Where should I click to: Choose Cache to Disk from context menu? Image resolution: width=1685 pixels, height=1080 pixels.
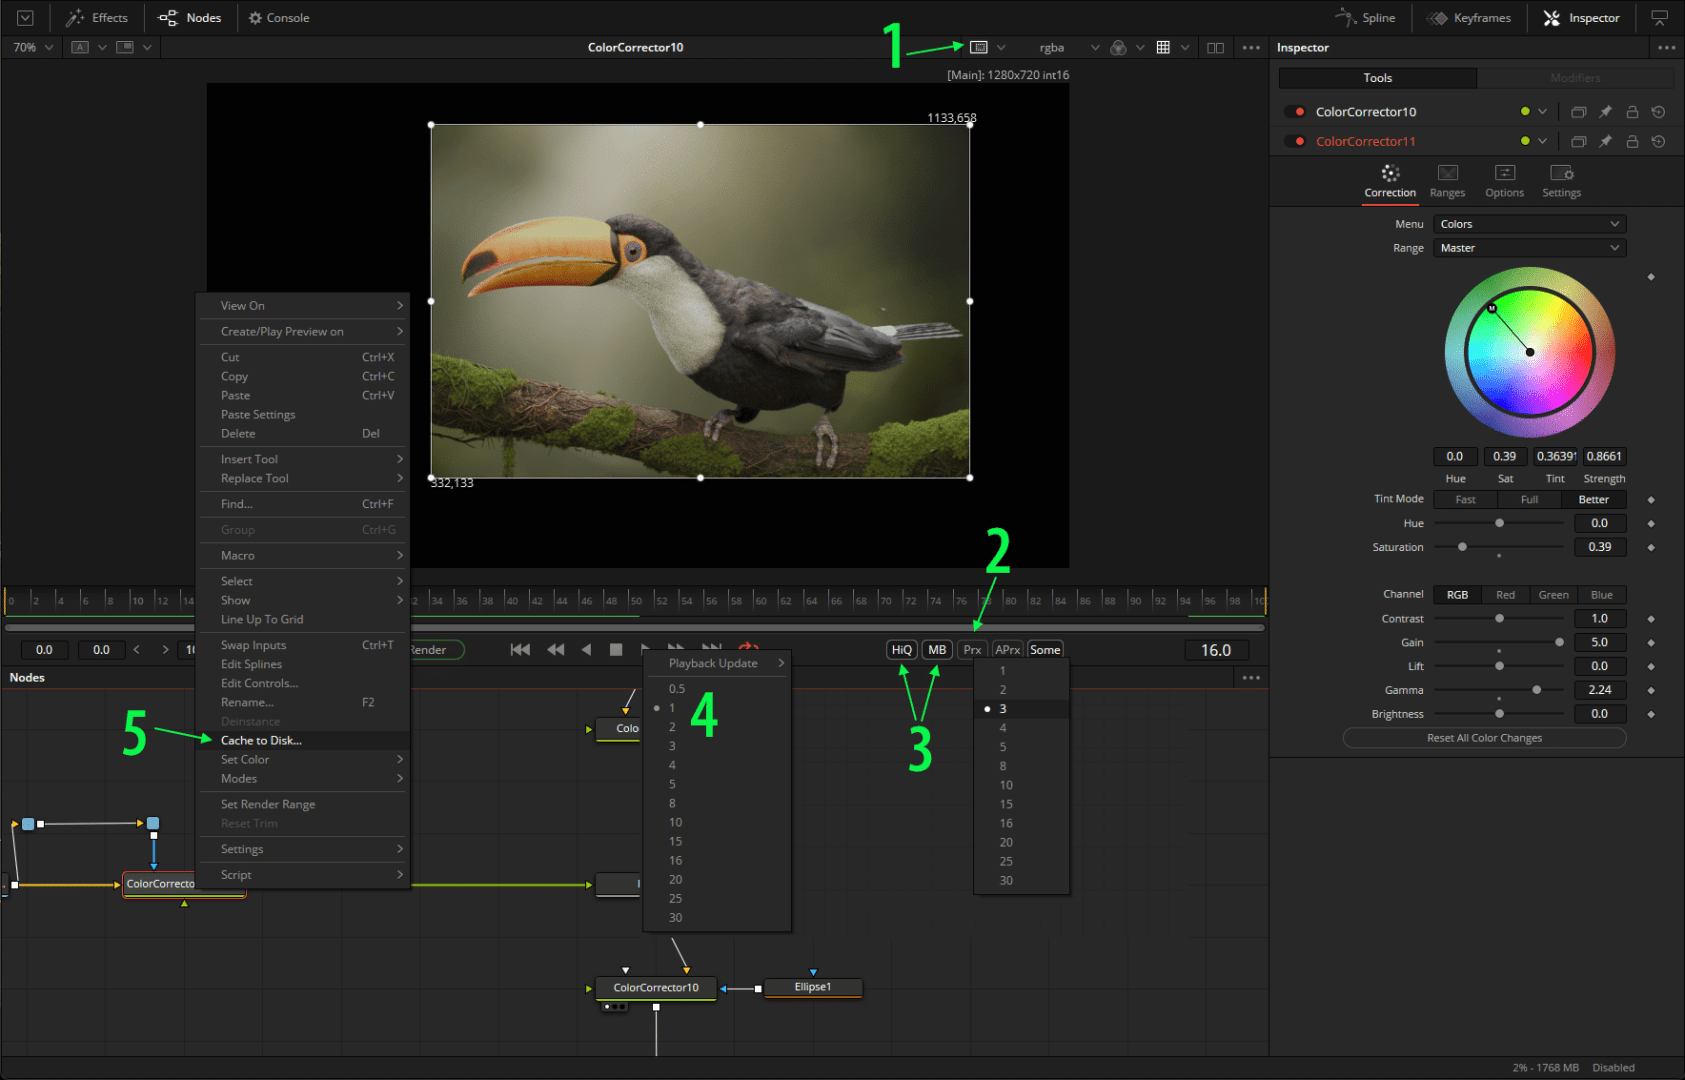click(x=261, y=740)
